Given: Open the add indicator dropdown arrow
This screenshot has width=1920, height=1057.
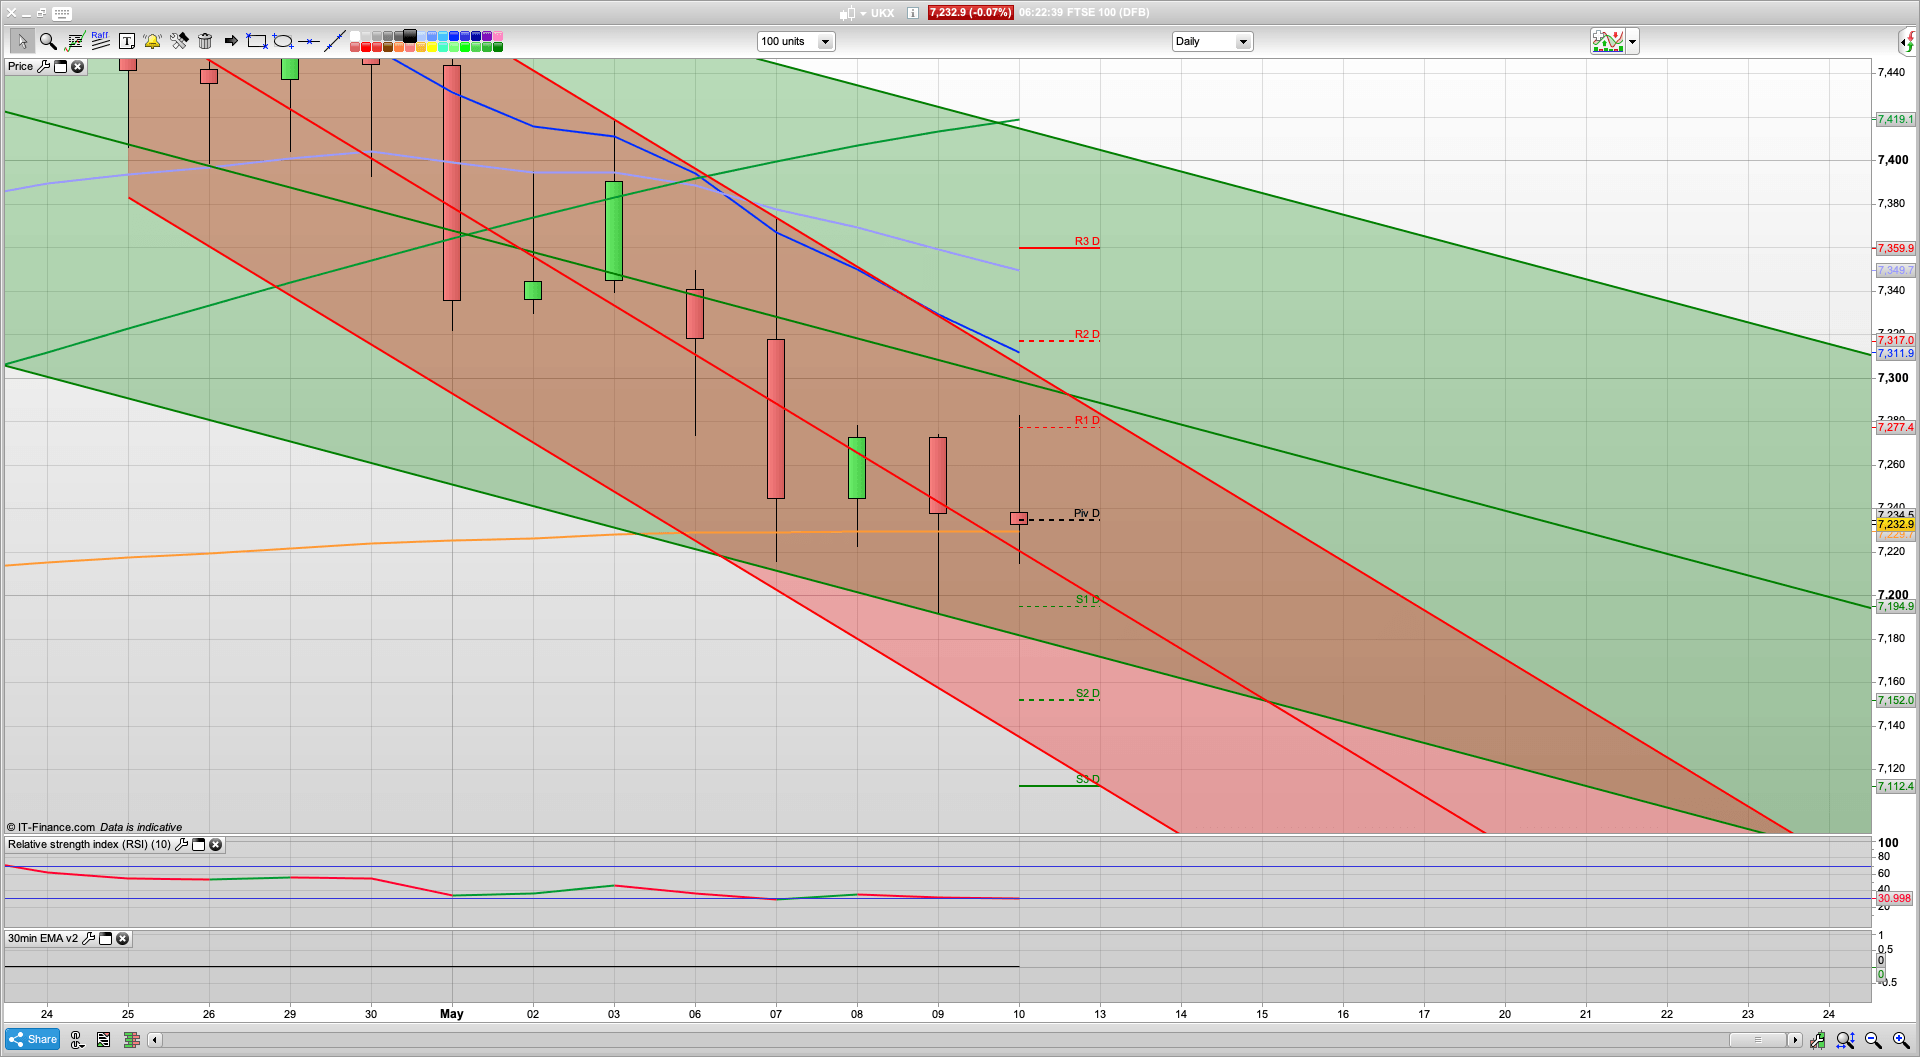Looking at the screenshot, I should tap(1632, 42).
